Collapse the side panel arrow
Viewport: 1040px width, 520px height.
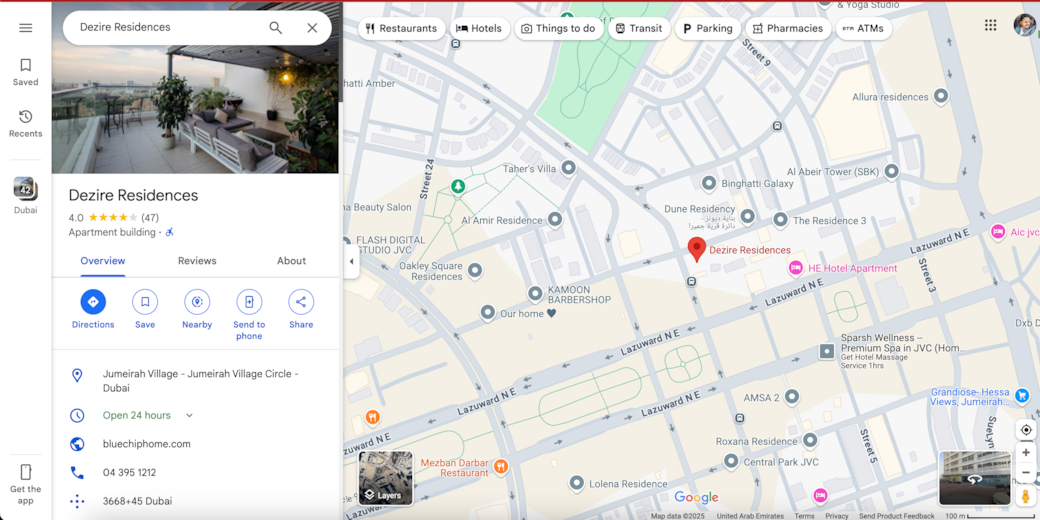[x=352, y=261]
